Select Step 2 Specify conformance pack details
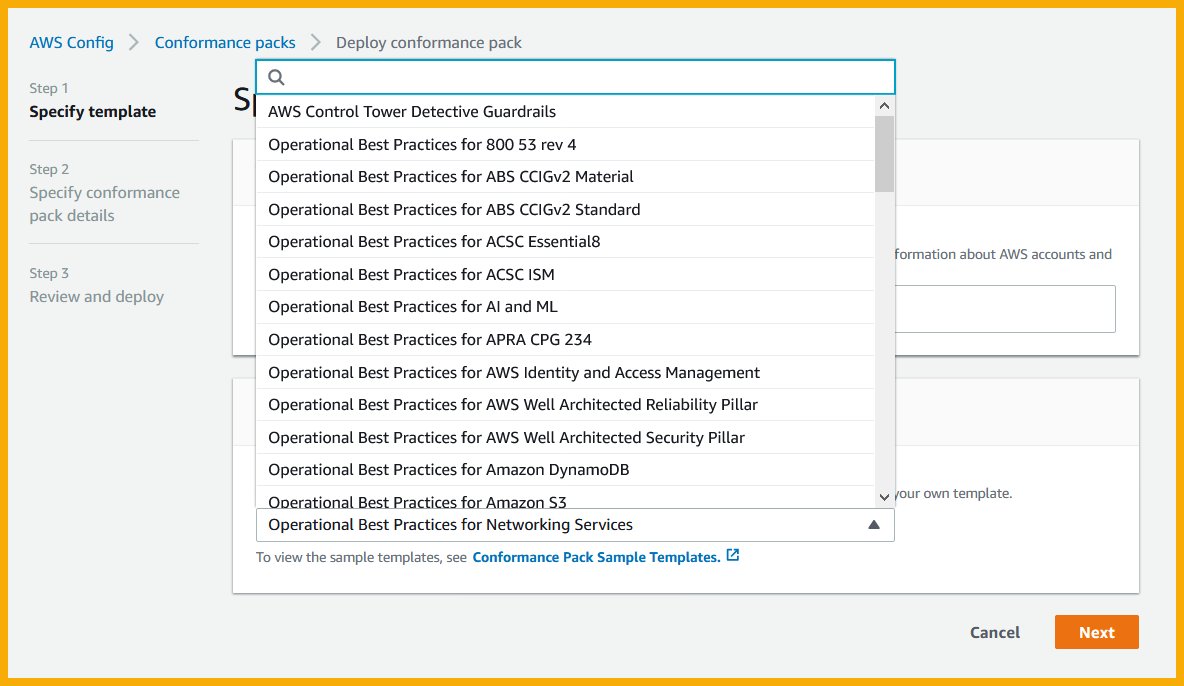 pyautogui.click(x=104, y=193)
